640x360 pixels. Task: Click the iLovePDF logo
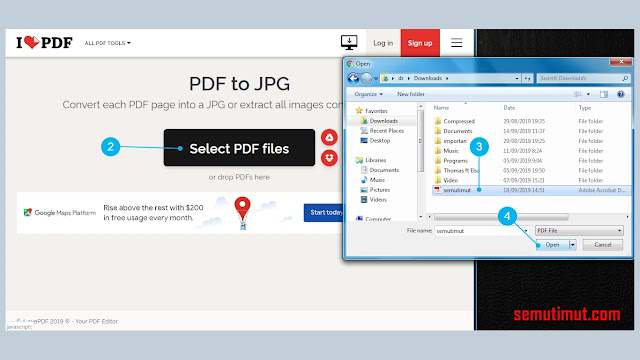(x=44, y=42)
